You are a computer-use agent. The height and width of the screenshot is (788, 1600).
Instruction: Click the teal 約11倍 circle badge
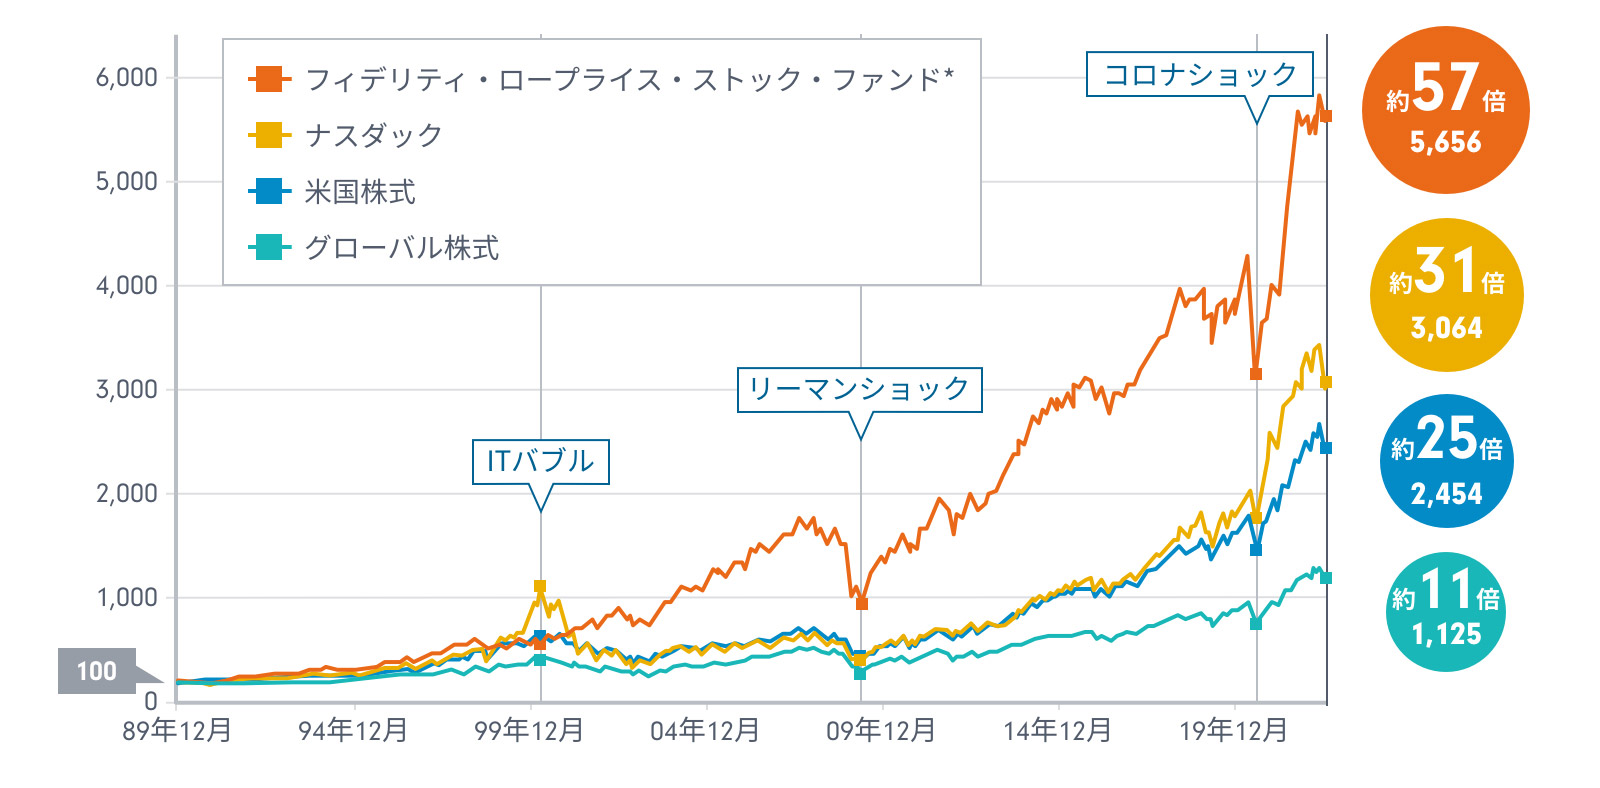point(1446,611)
